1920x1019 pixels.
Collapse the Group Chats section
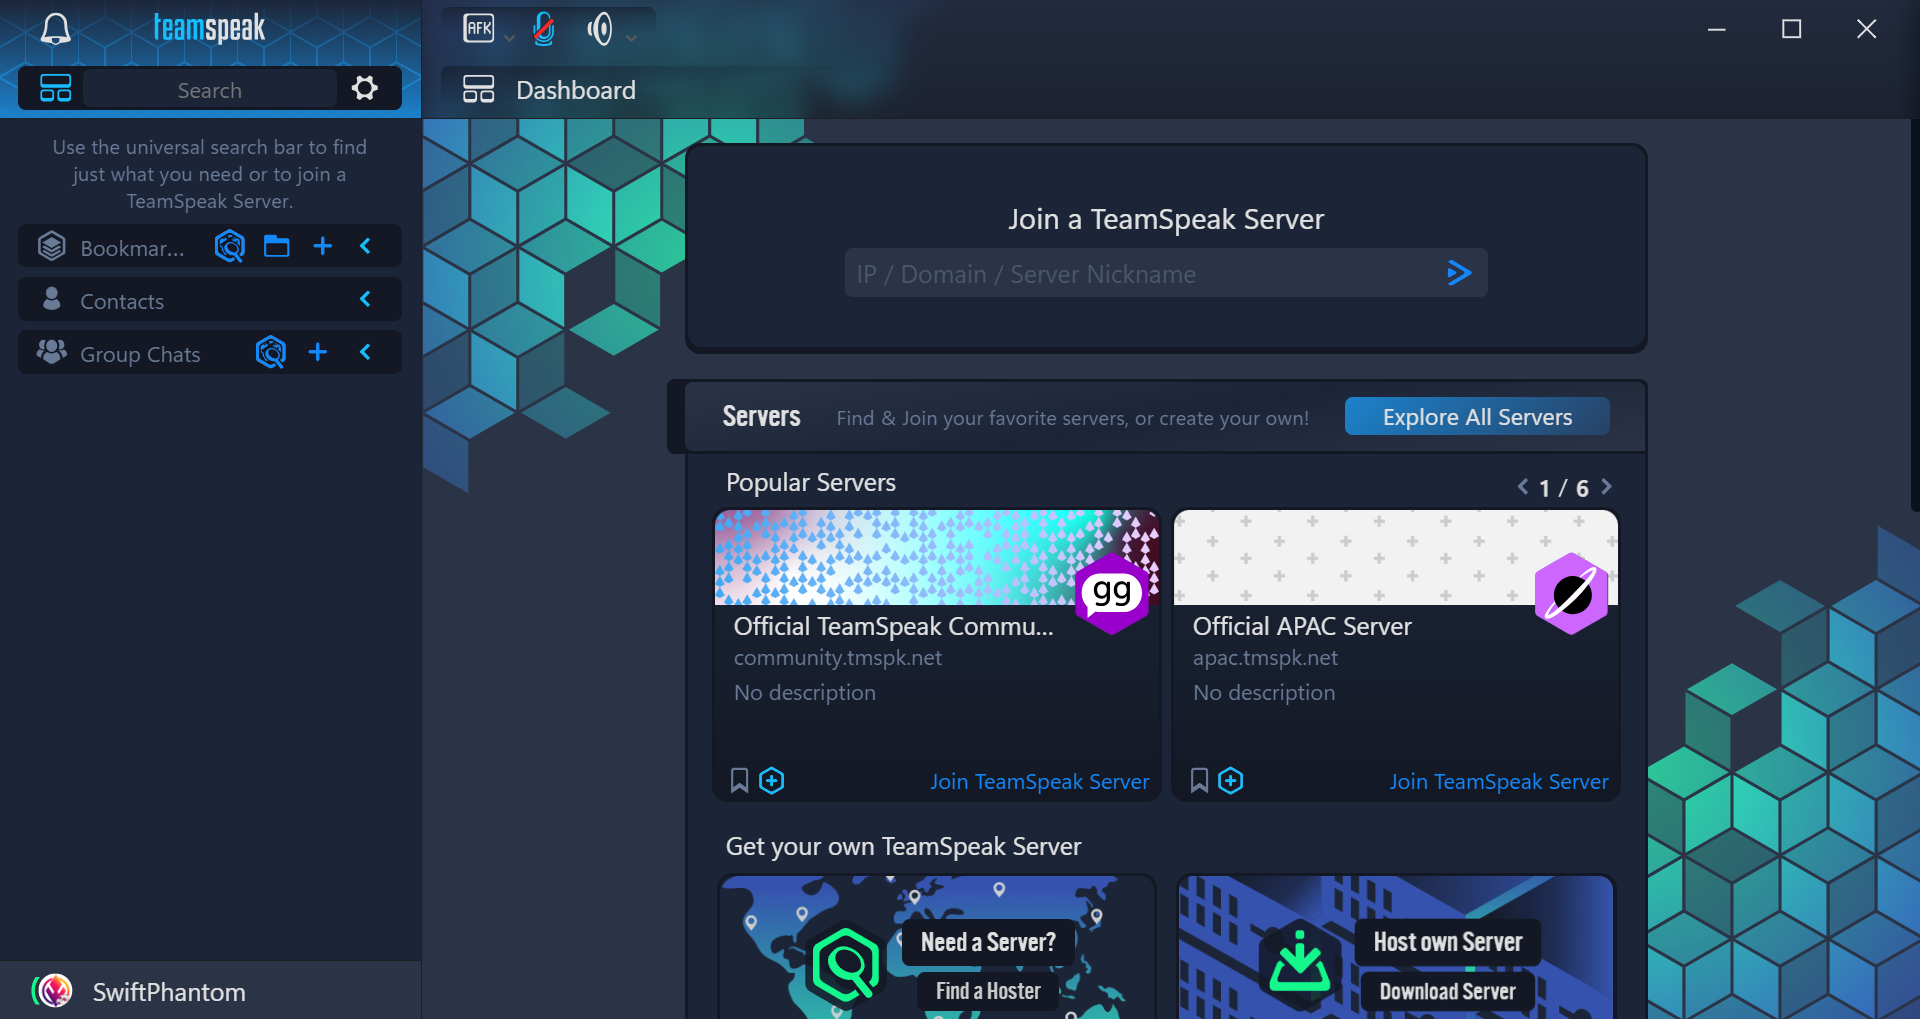pyautogui.click(x=365, y=352)
